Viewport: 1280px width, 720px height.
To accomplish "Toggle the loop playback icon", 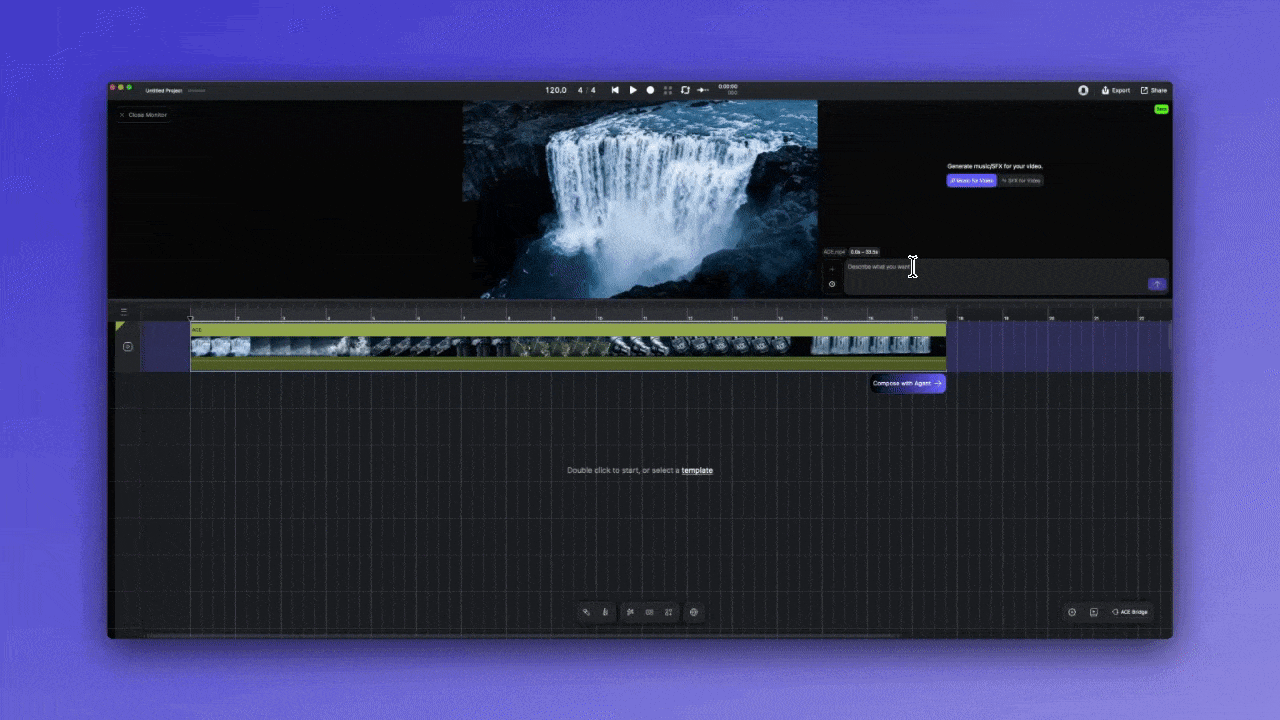I will tap(685, 90).
